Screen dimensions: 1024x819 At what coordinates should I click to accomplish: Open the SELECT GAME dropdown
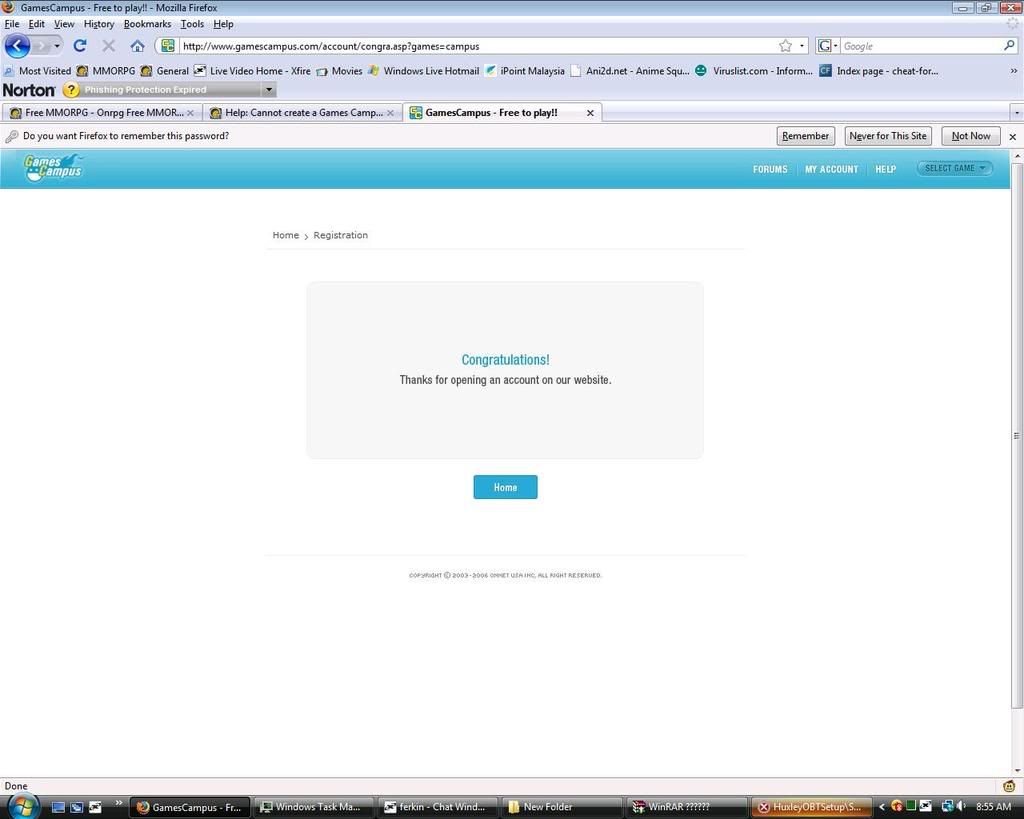(x=955, y=168)
